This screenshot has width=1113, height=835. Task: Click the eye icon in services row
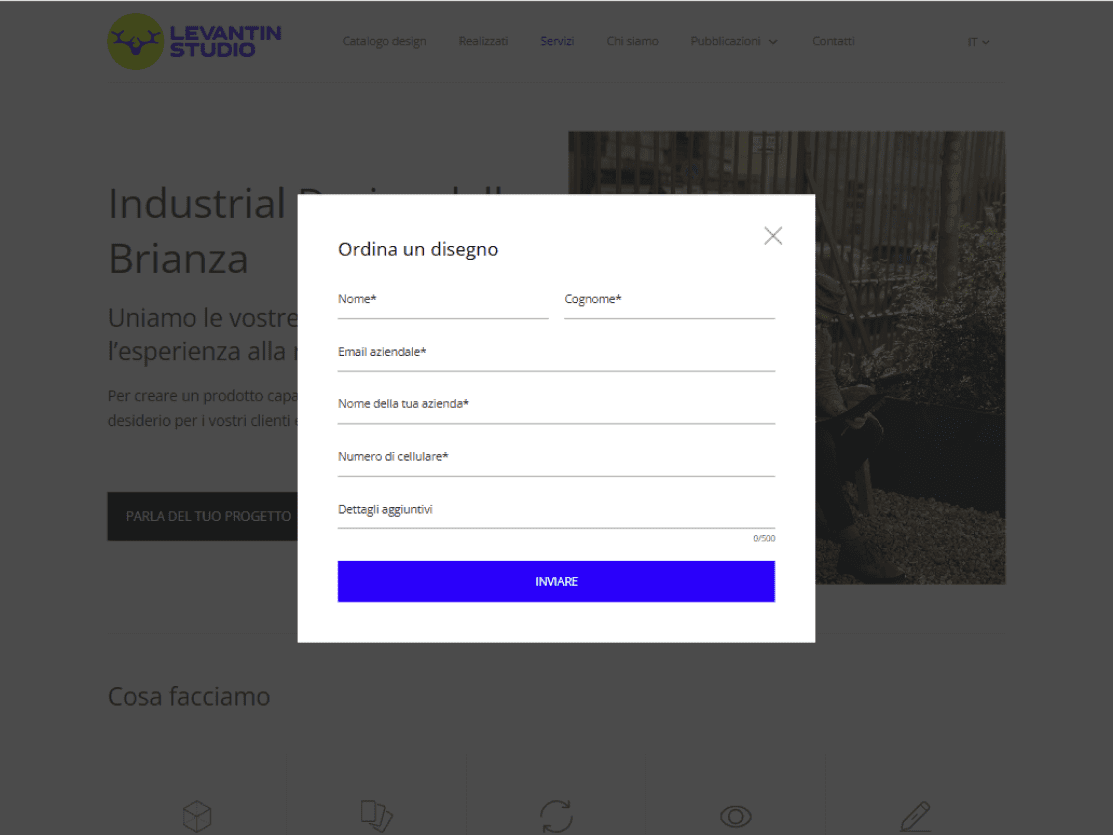click(x=735, y=817)
